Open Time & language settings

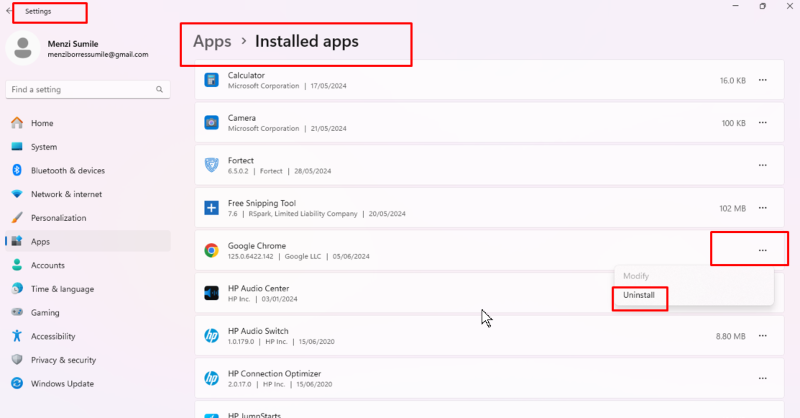[88, 289]
